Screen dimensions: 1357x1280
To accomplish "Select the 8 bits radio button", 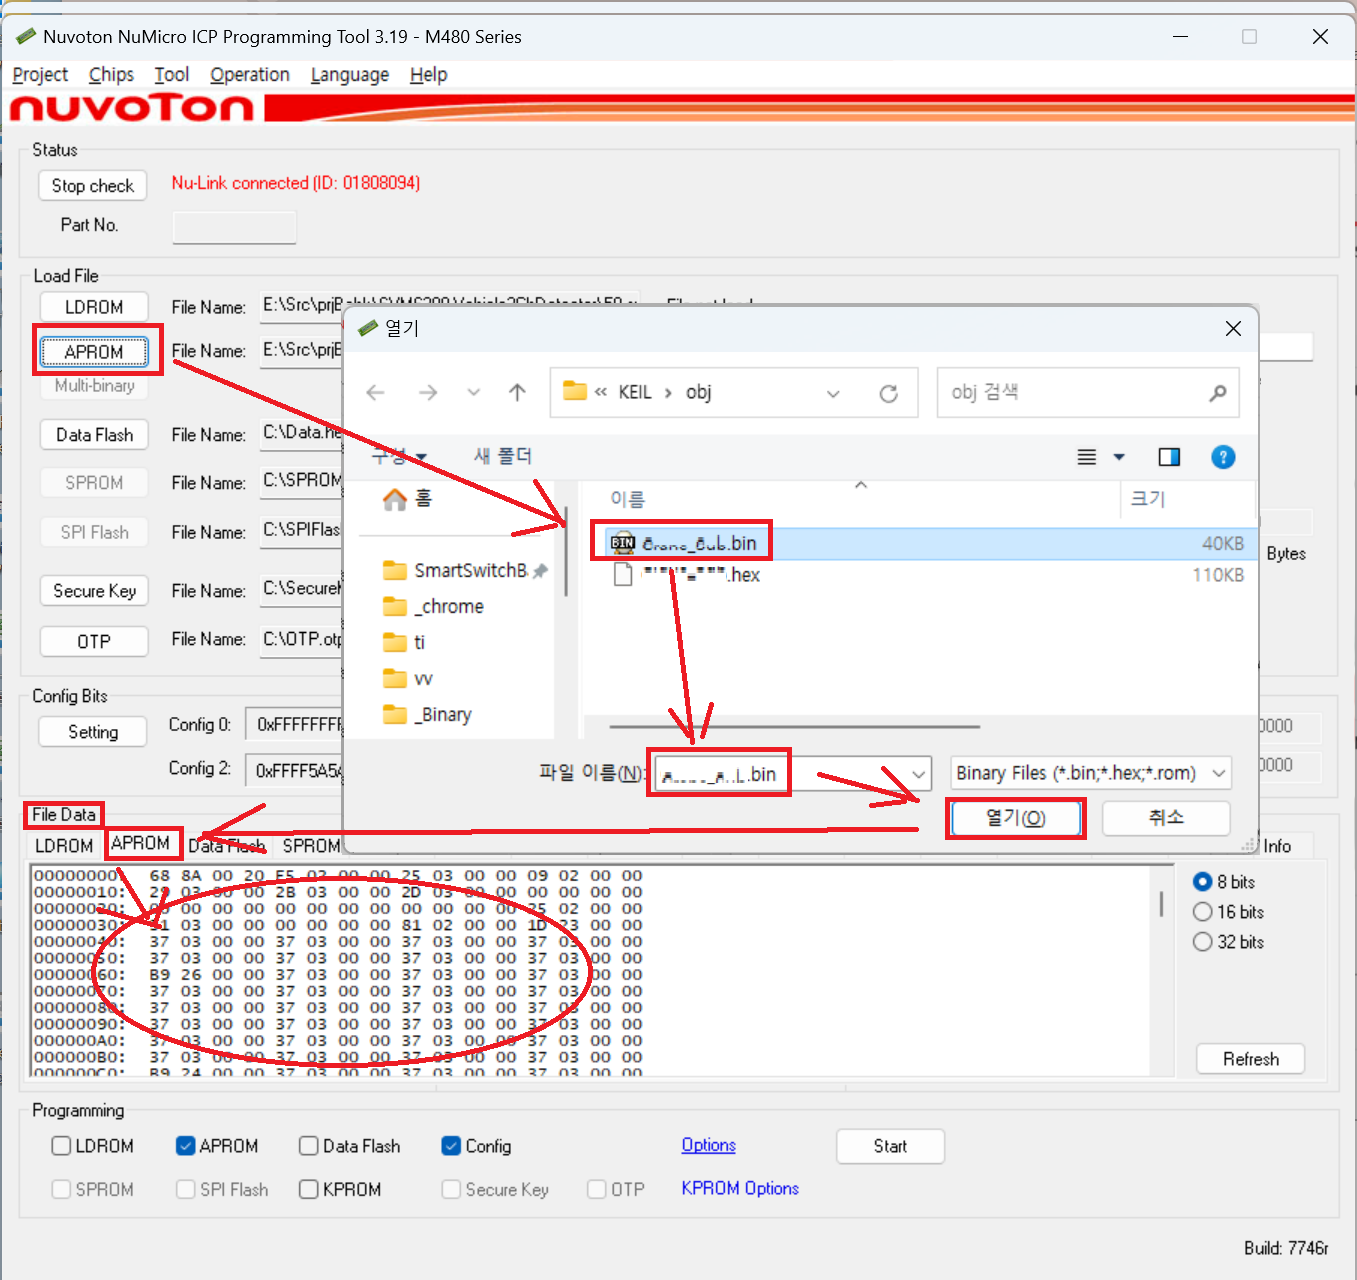I will [x=1203, y=882].
